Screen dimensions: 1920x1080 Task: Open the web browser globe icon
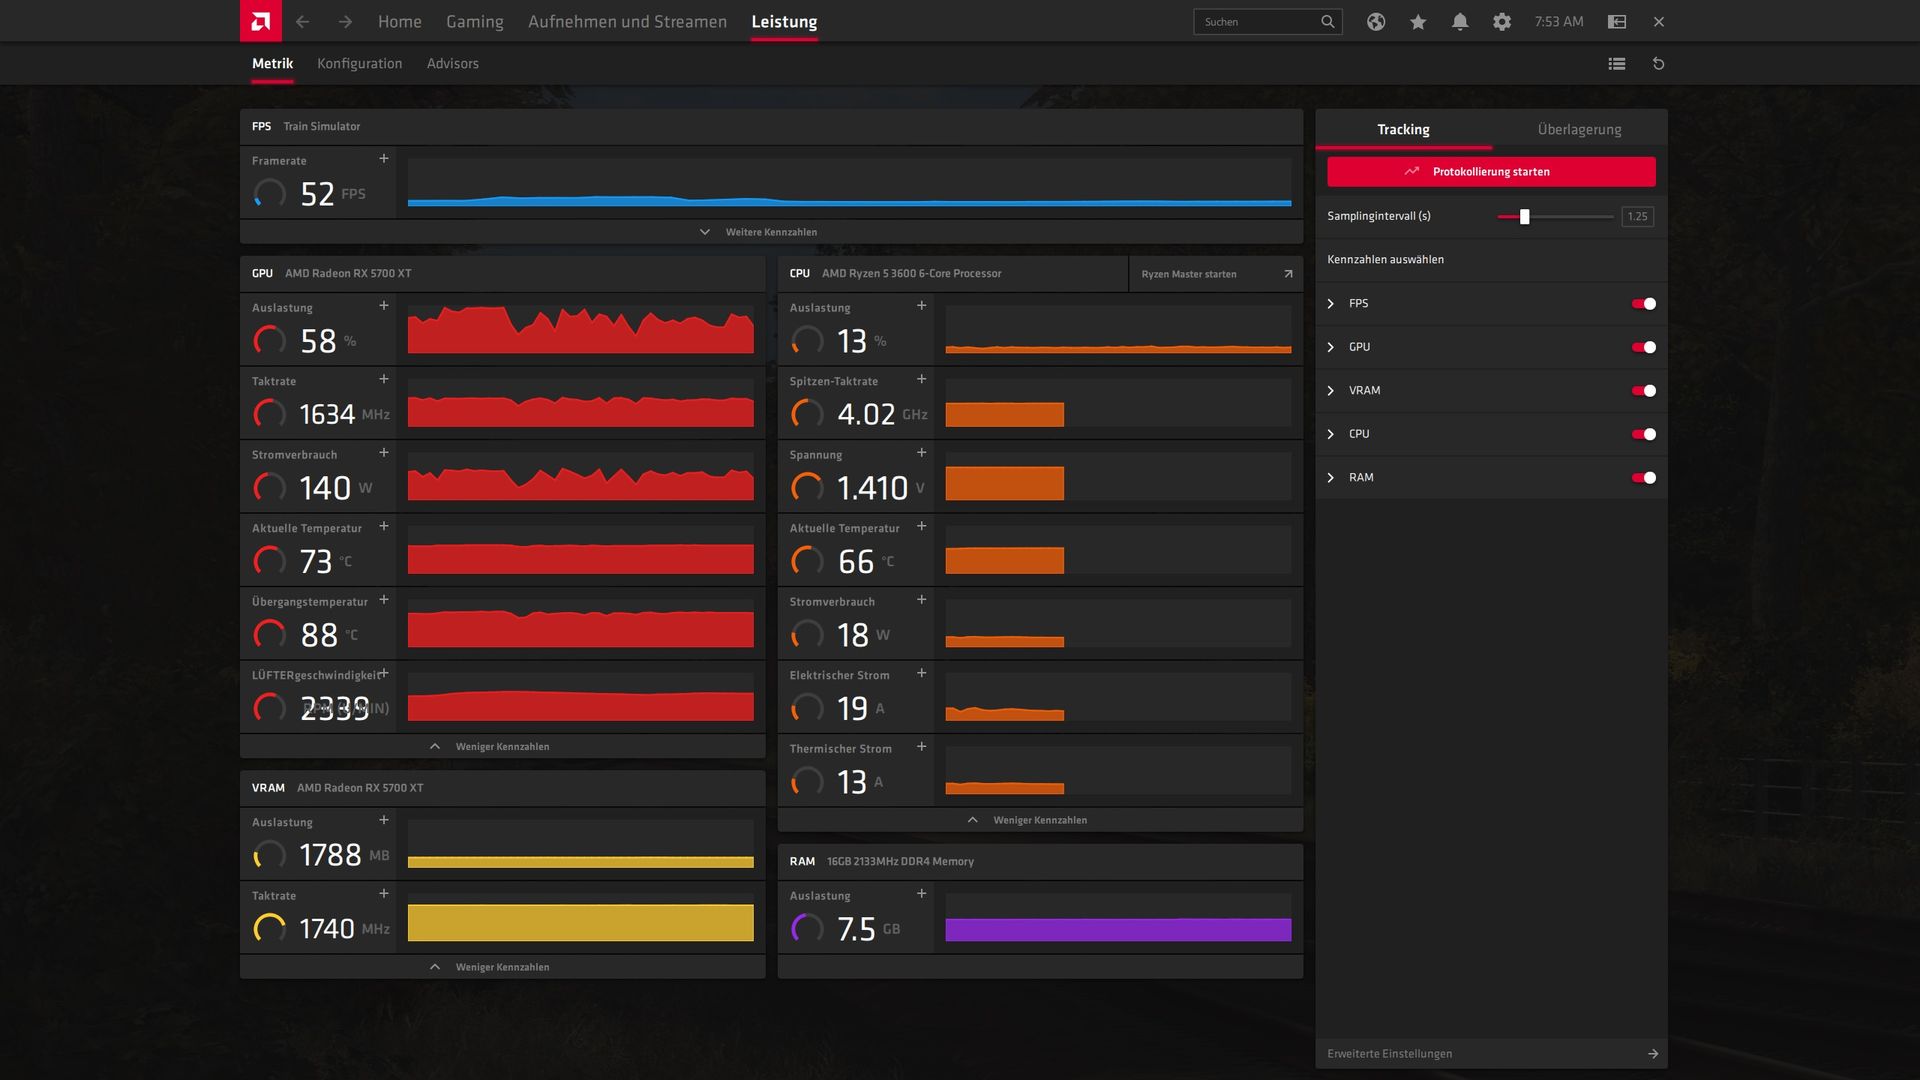[x=1376, y=22]
